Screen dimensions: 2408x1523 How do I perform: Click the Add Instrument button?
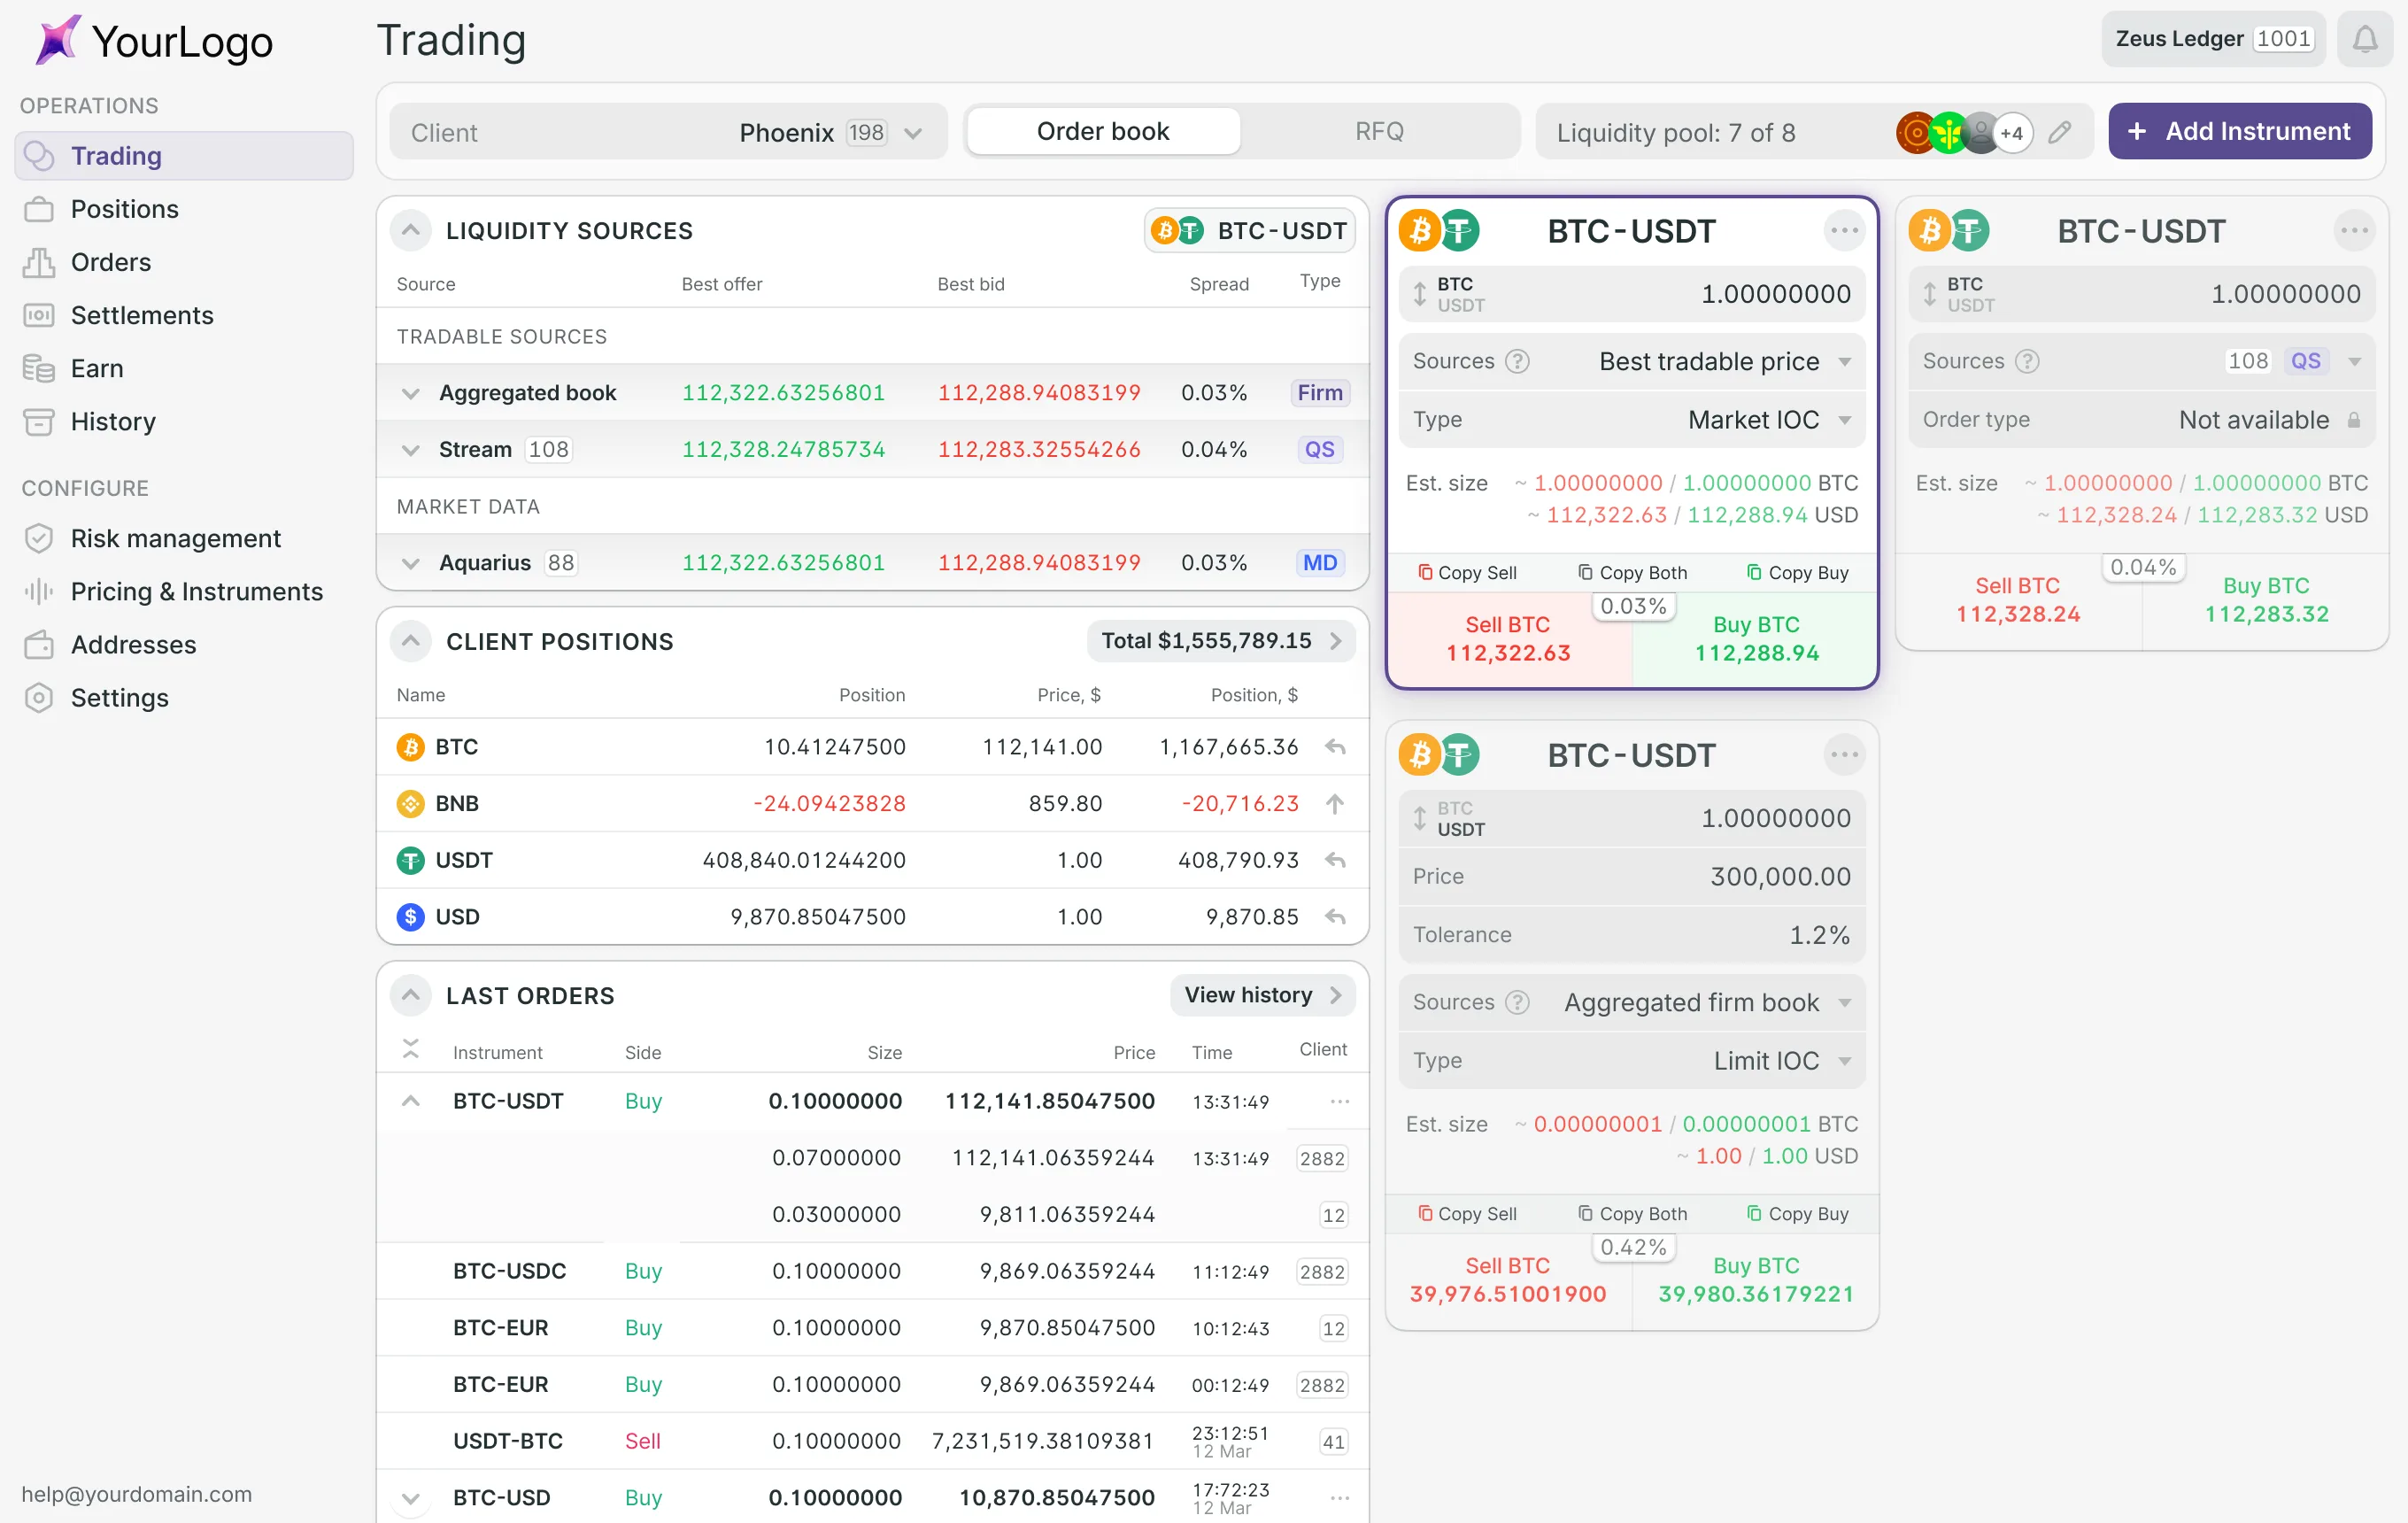[x=2239, y=132]
